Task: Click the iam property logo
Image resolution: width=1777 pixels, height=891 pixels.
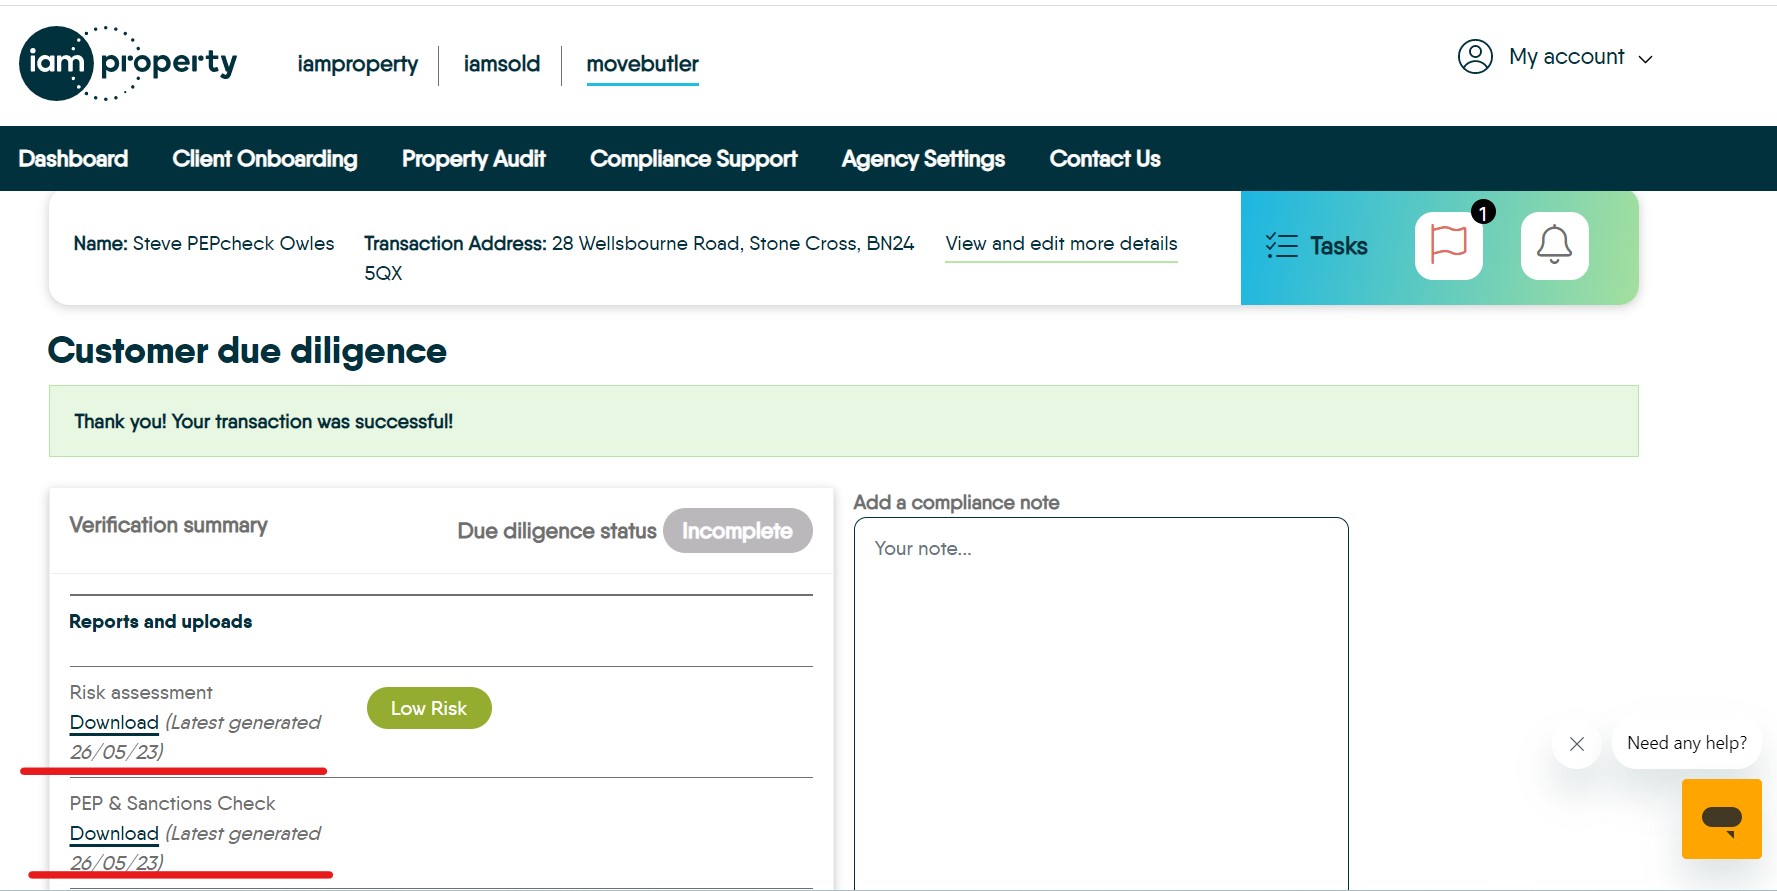Action: (x=128, y=63)
